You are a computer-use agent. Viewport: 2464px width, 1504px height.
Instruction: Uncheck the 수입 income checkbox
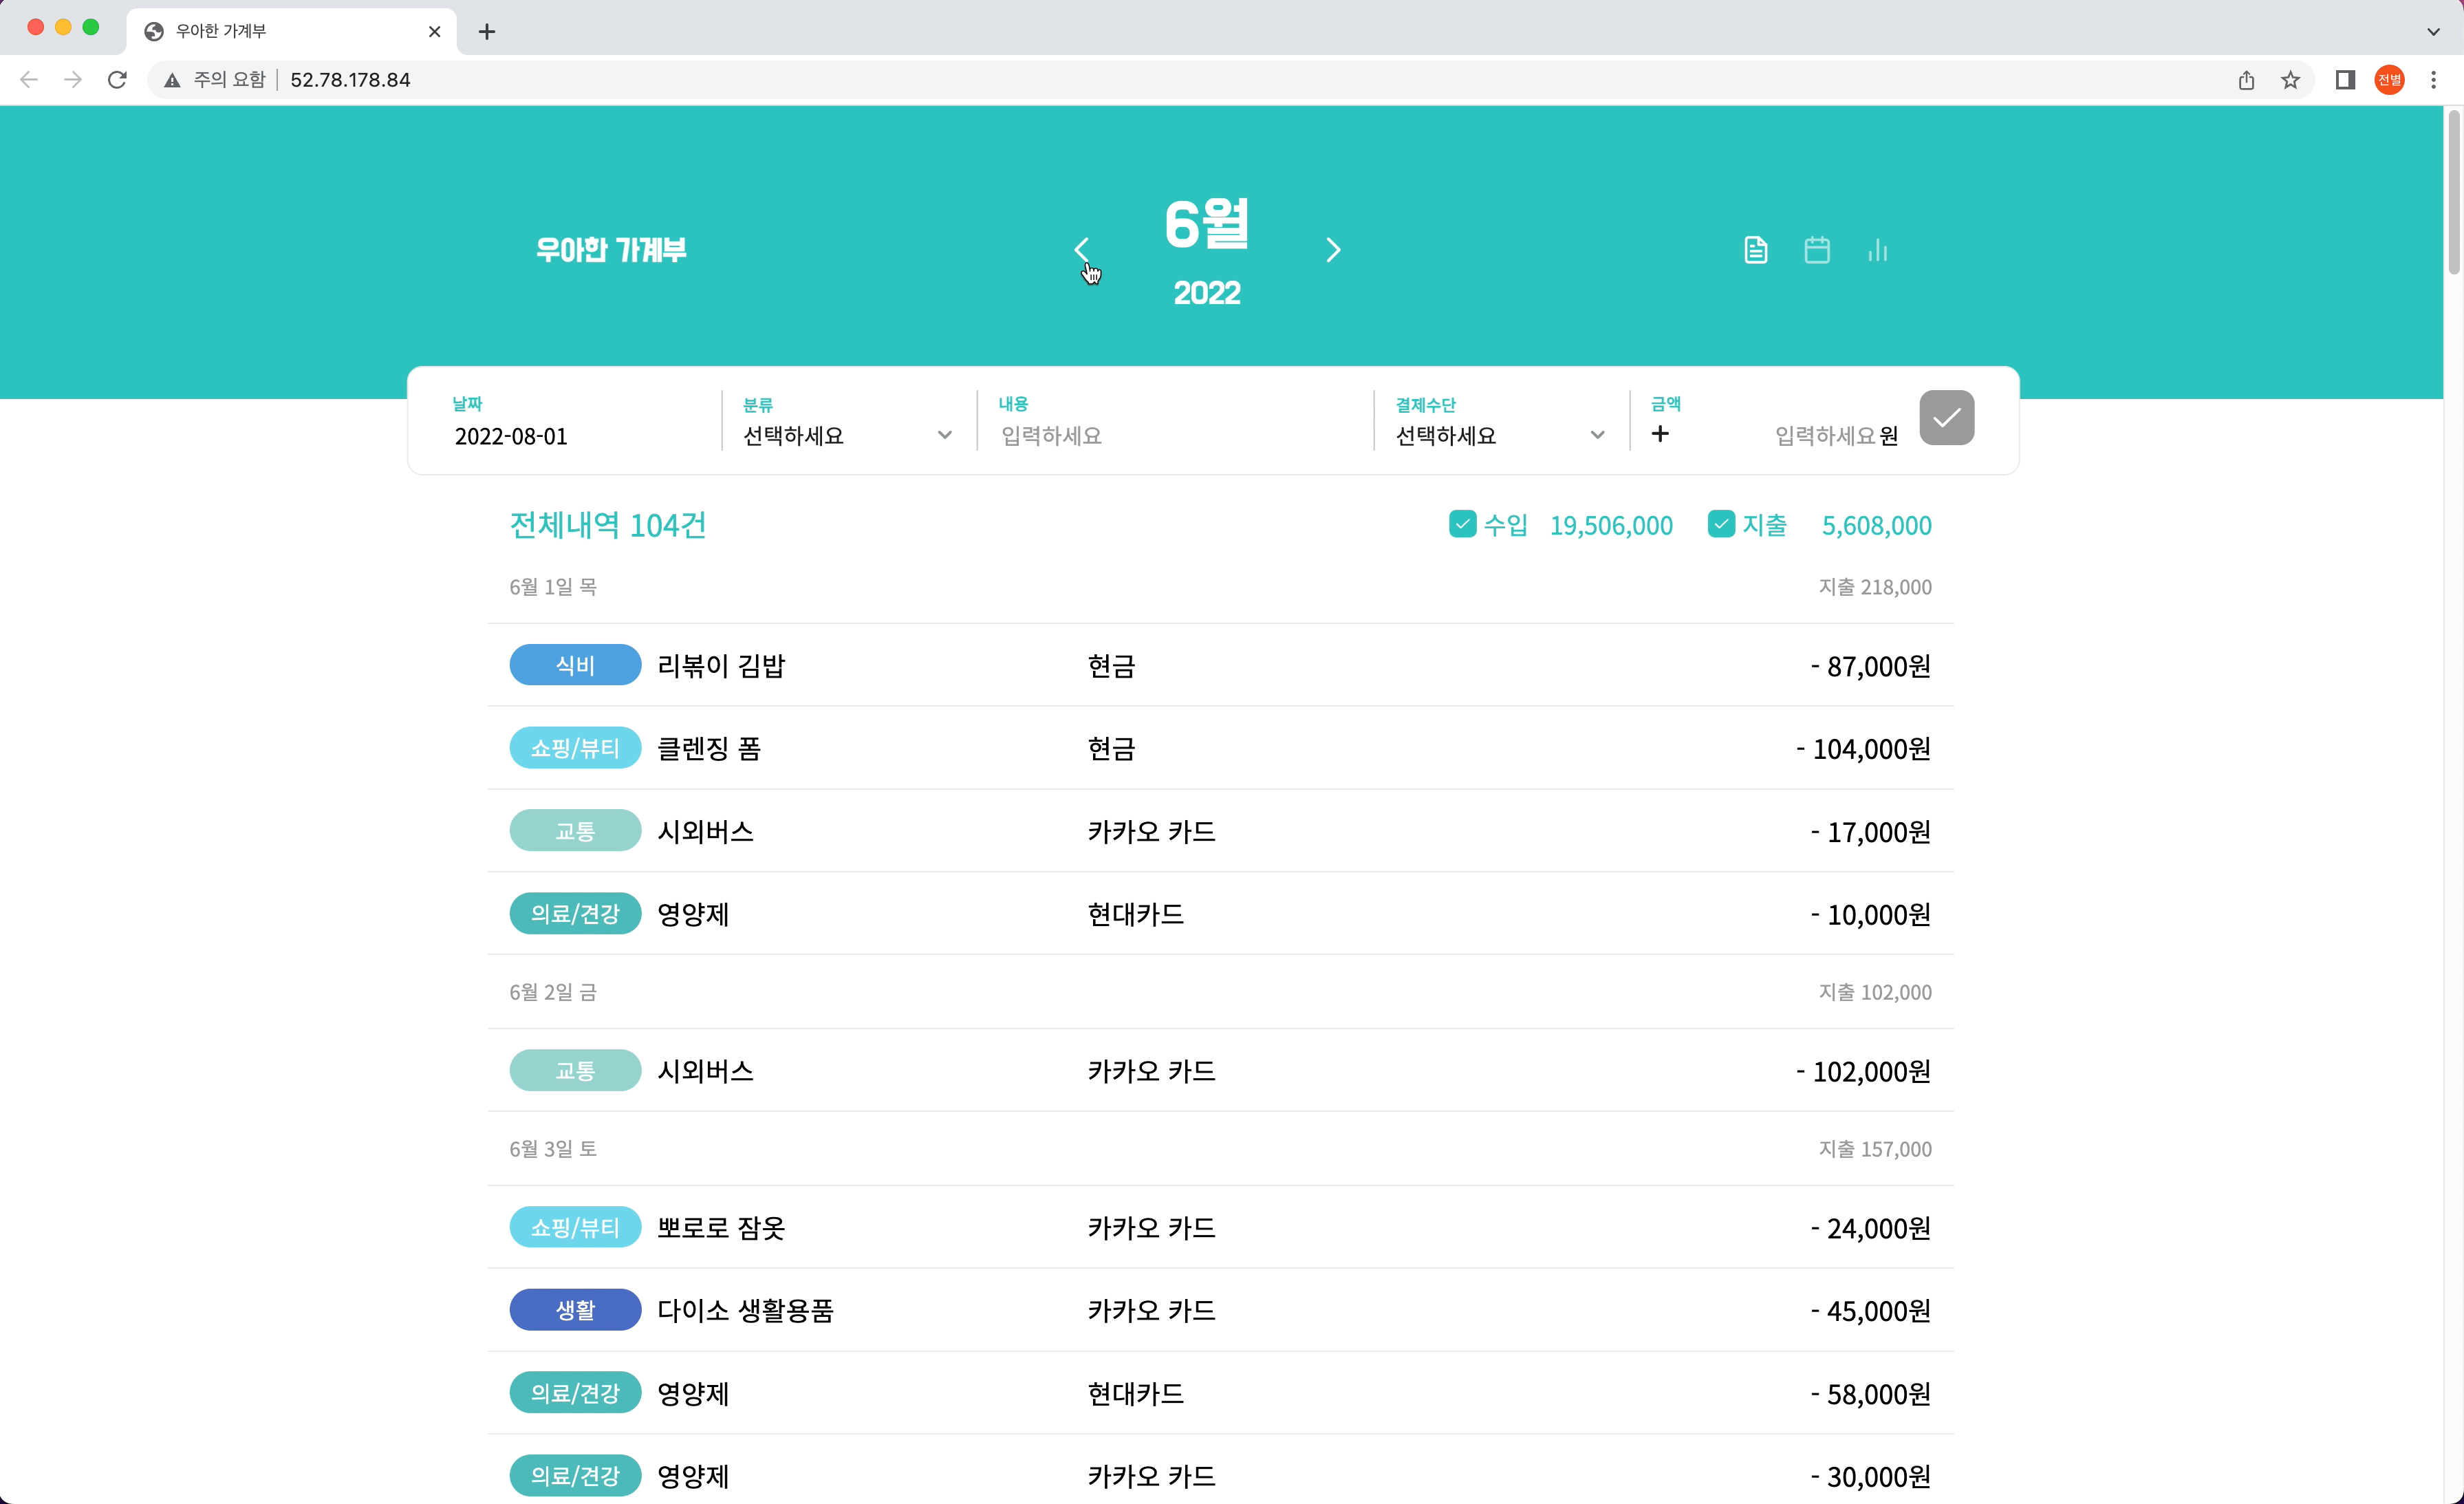pyautogui.click(x=1462, y=524)
